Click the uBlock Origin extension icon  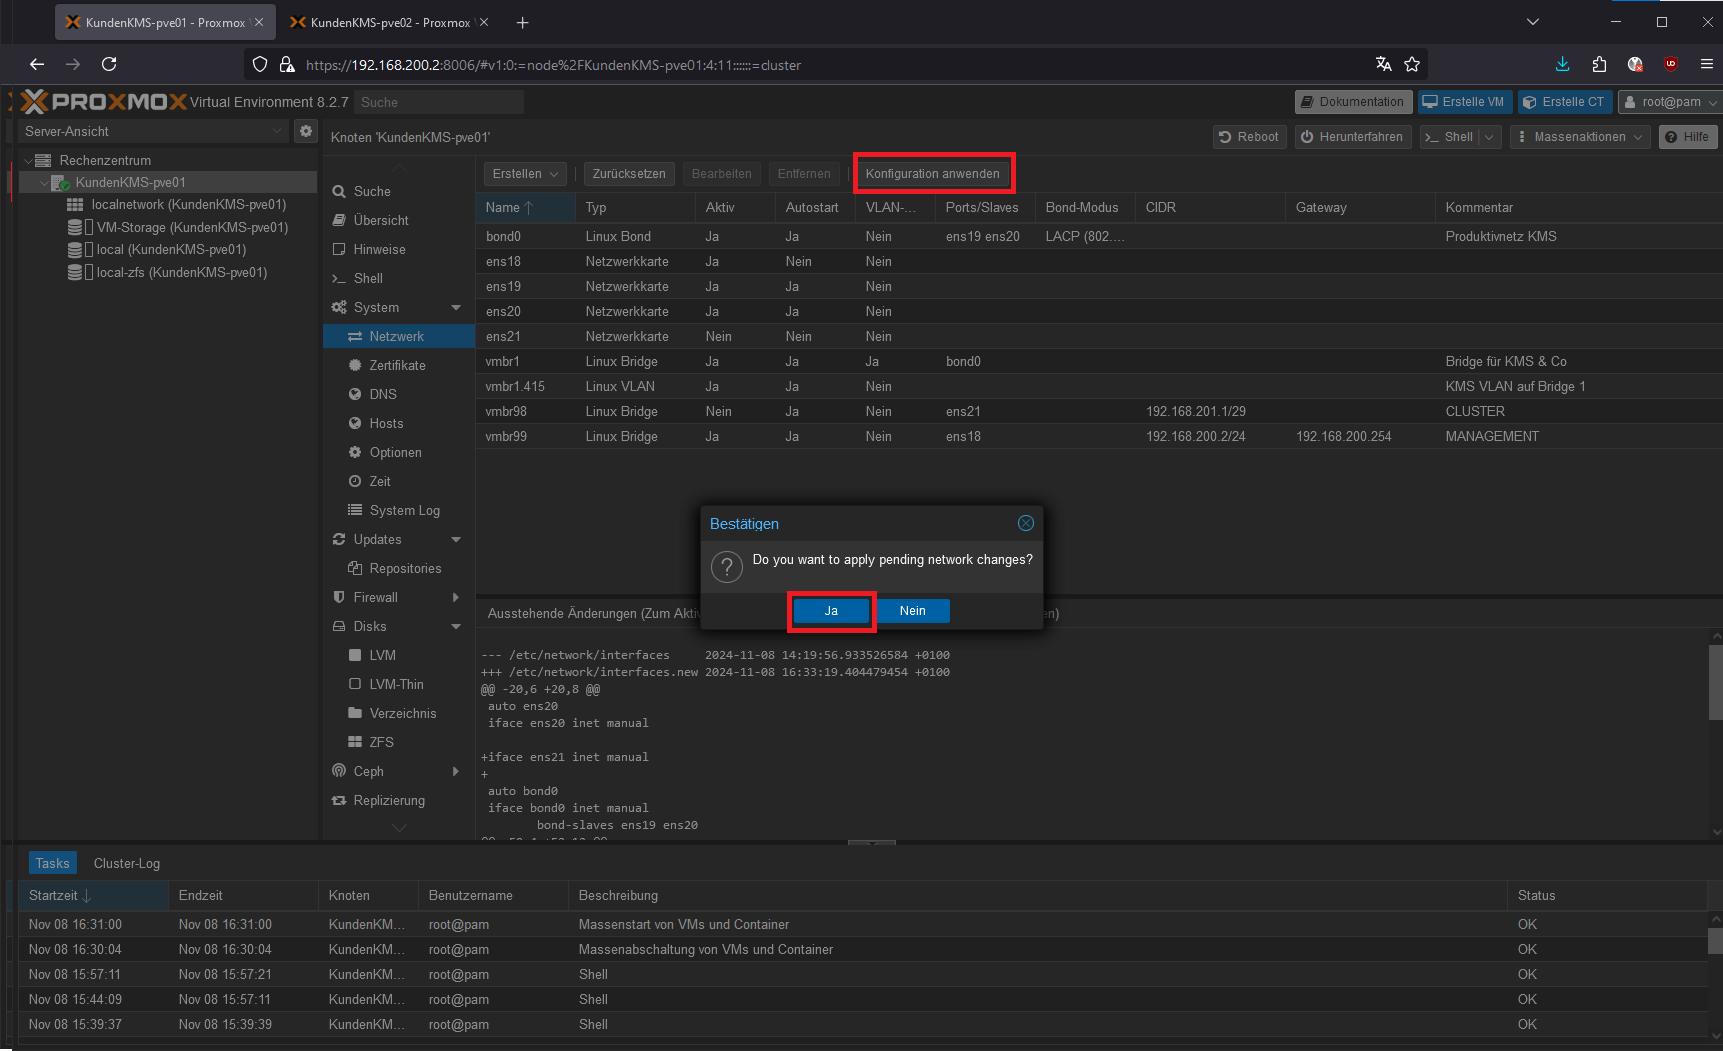pos(1670,64)
